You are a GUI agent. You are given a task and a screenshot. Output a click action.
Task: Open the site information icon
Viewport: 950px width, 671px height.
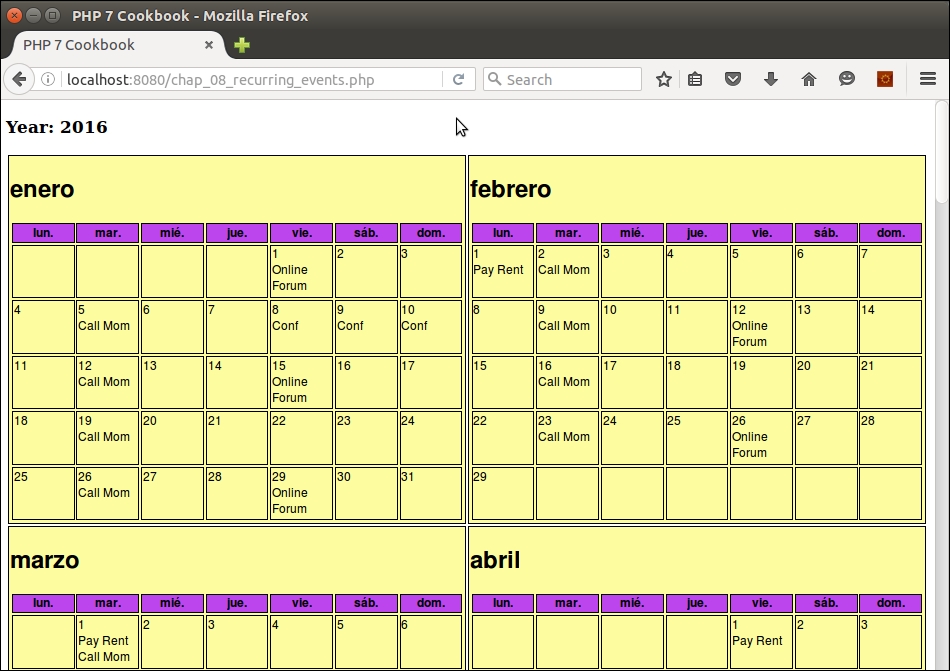click(x=47, y=79)
